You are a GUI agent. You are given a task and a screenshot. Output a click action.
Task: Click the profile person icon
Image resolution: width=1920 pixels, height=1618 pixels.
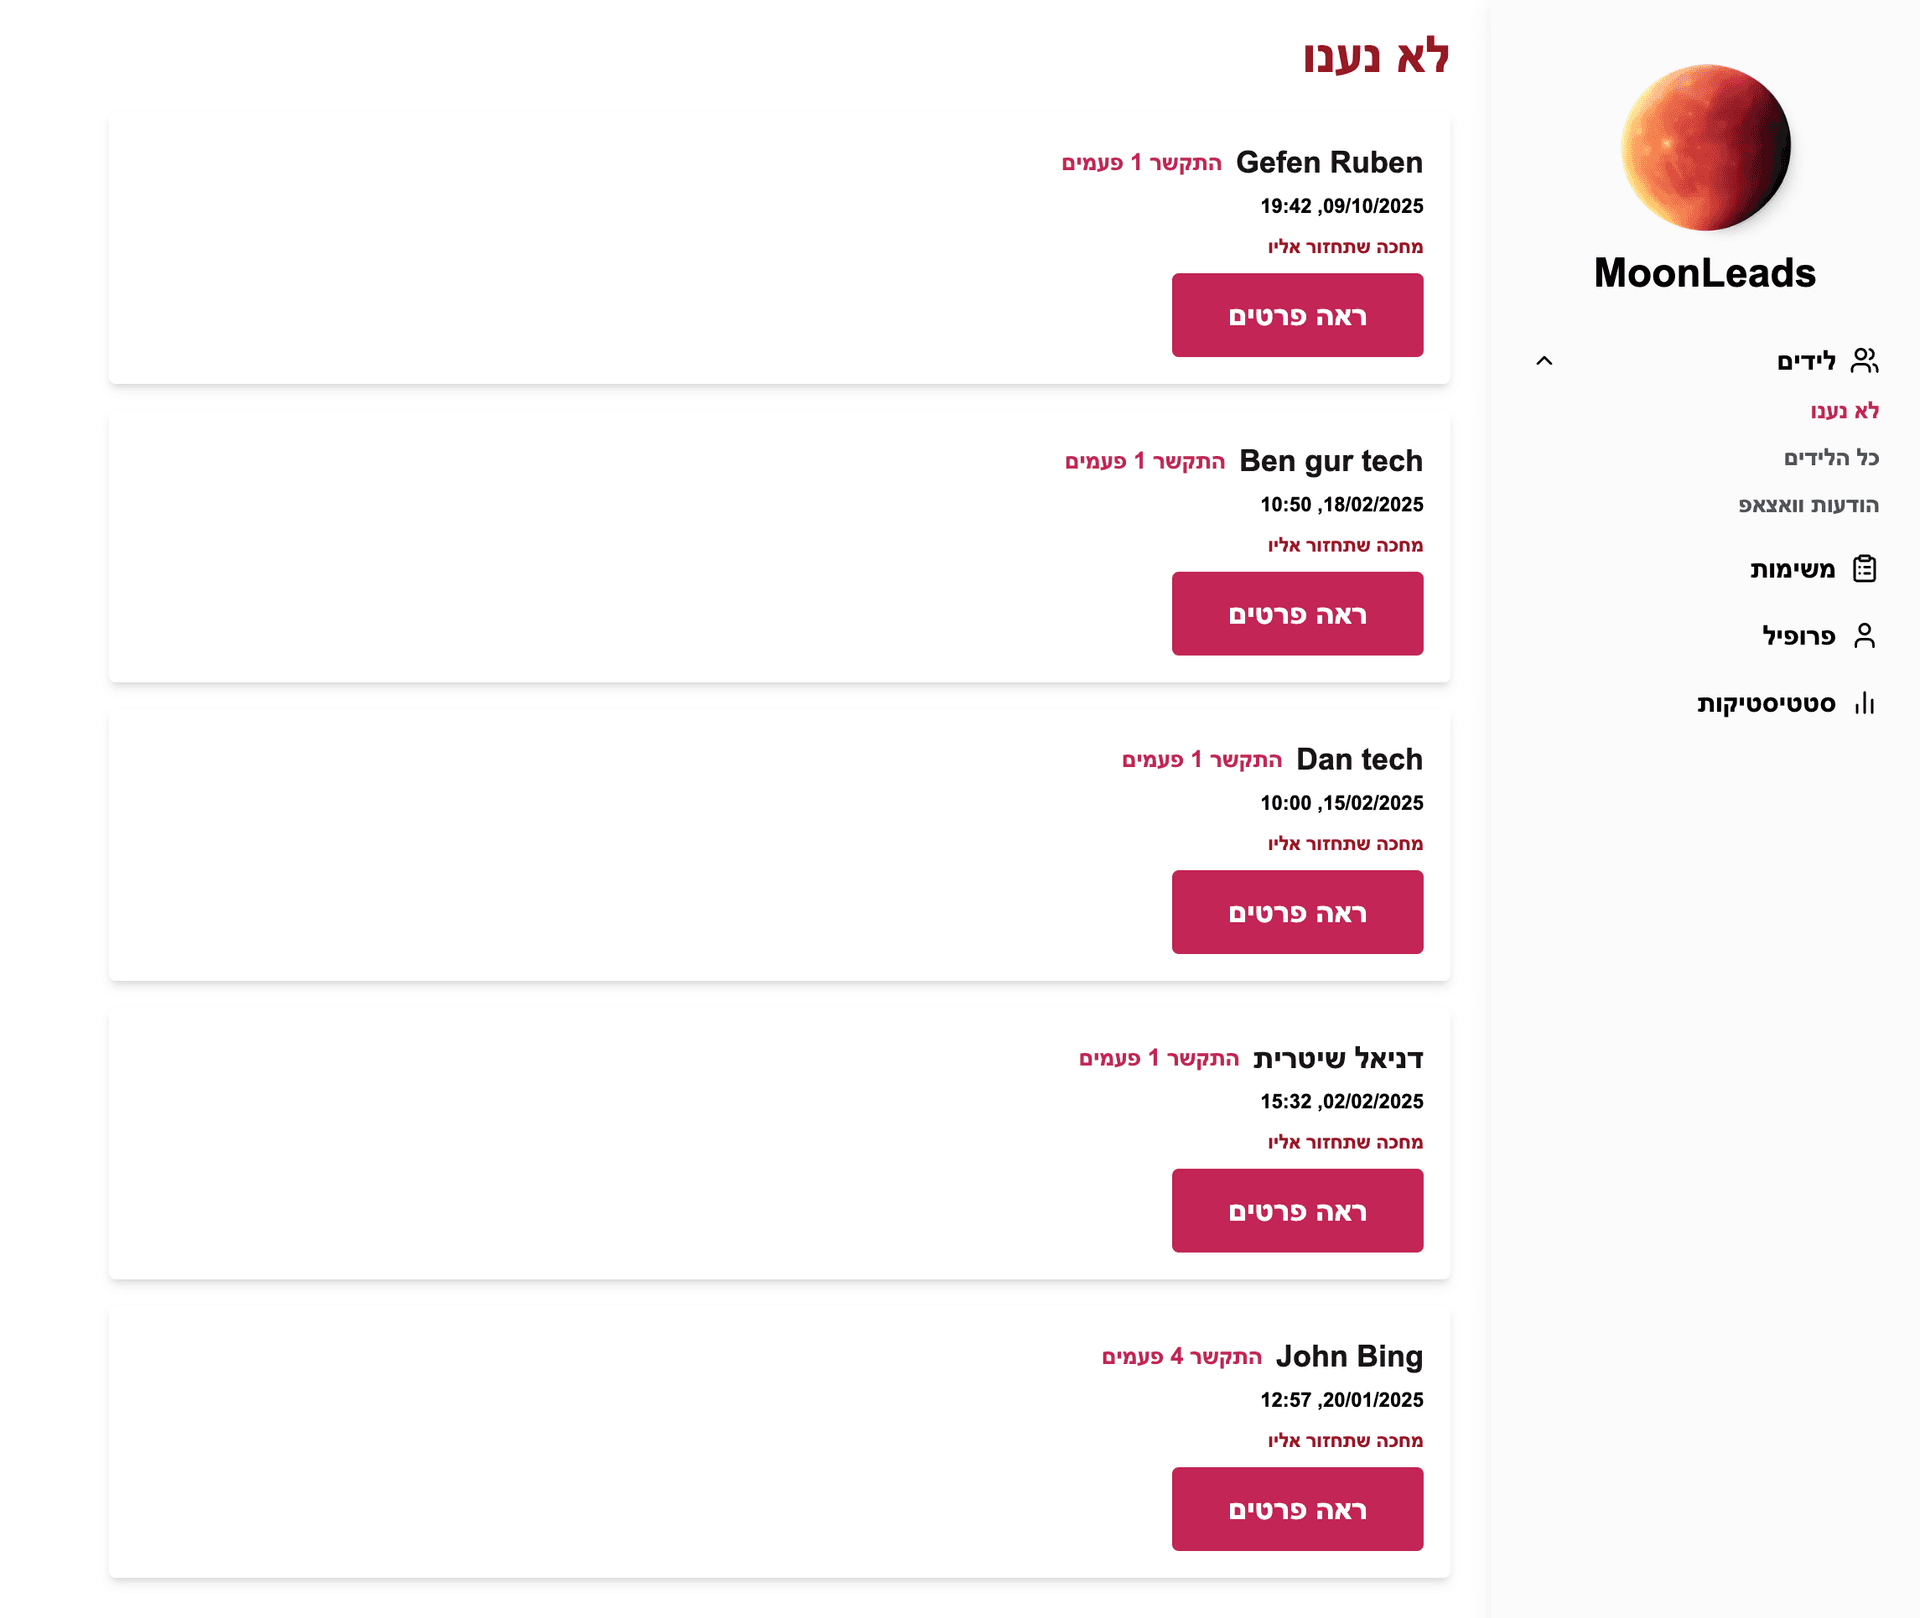pyautogui.click(x=1864, y=636)
